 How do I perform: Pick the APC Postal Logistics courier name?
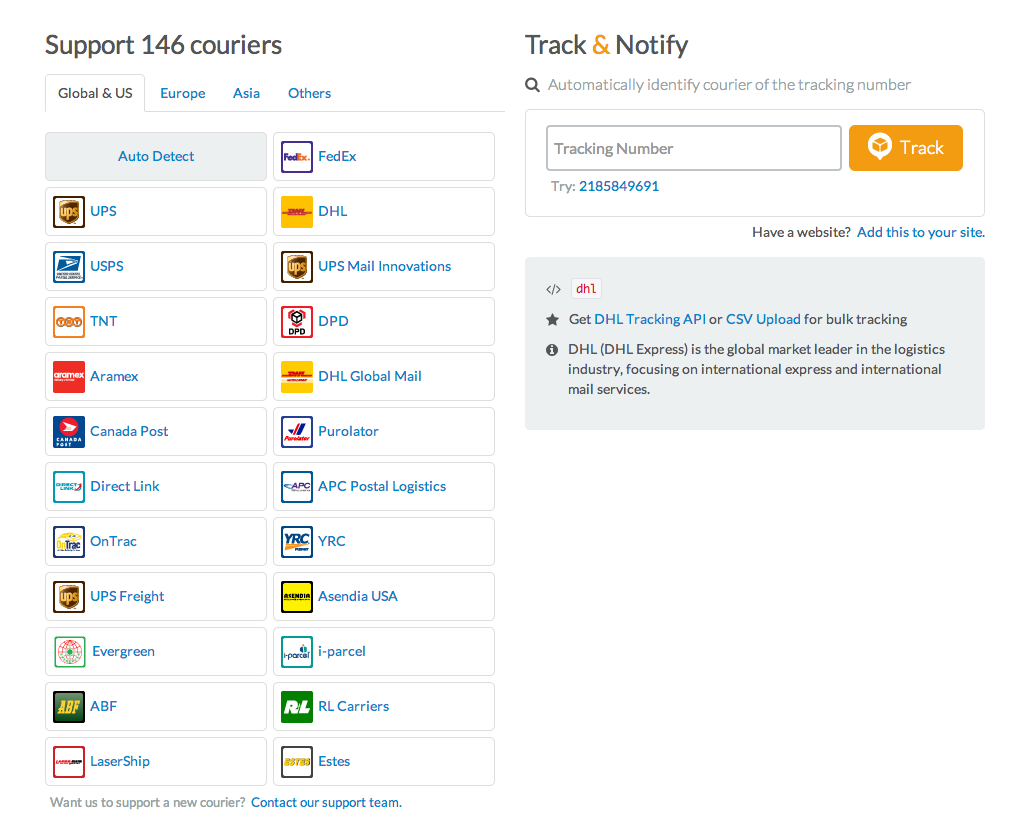click(x=382, y=486)
